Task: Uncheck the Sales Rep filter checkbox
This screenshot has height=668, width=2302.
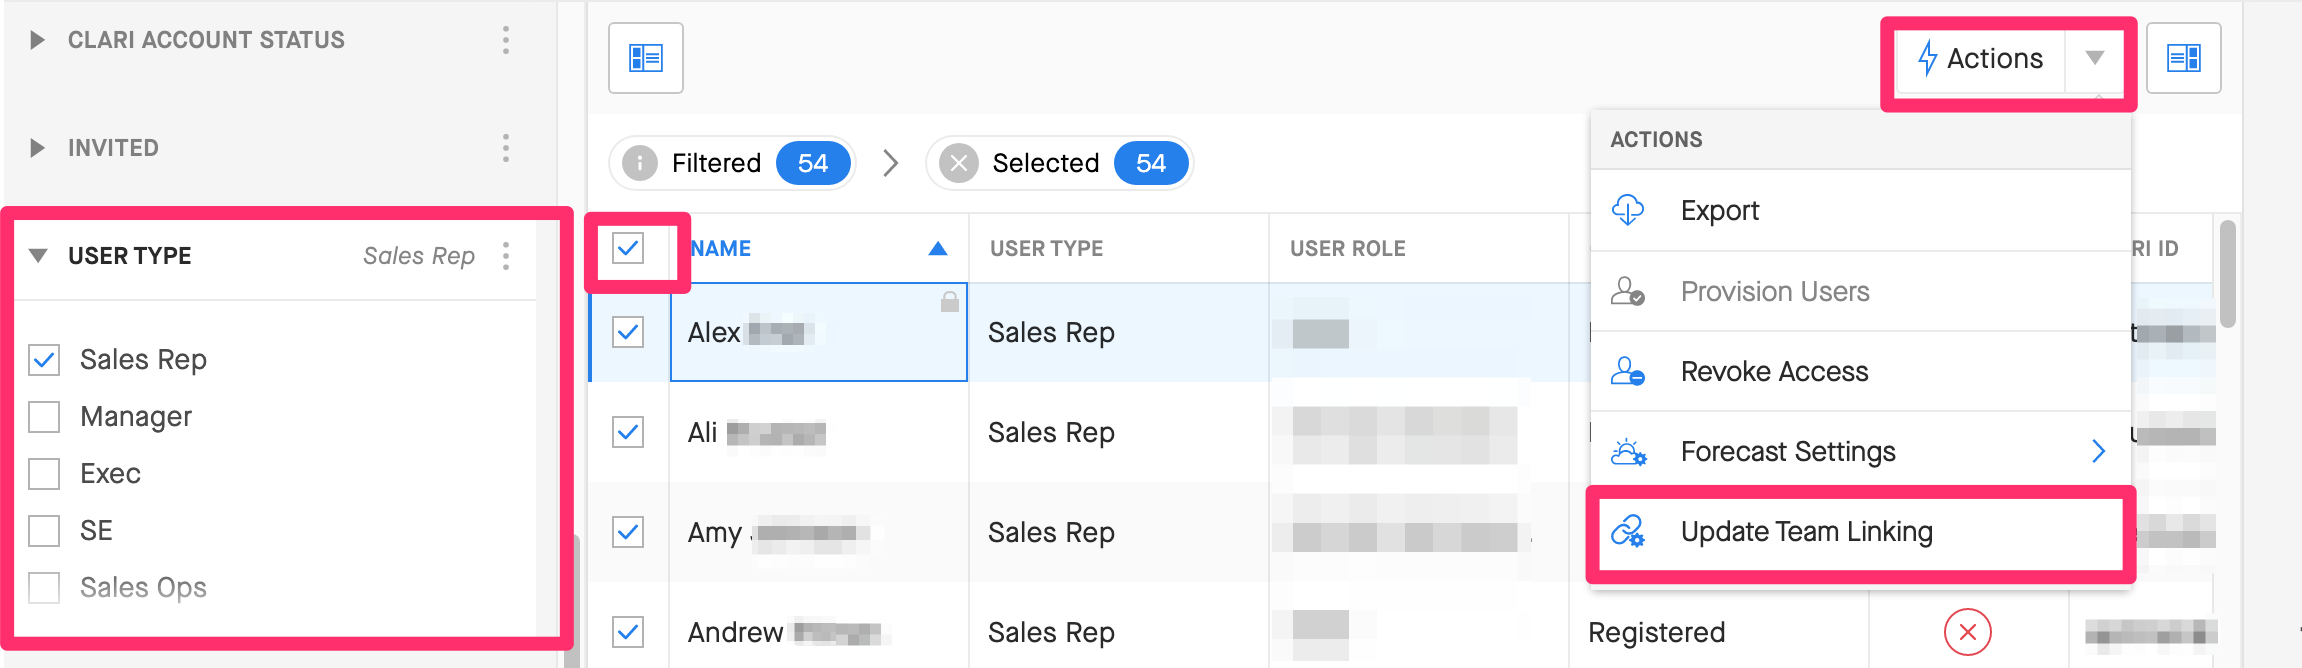Action: tap(44, 360)
